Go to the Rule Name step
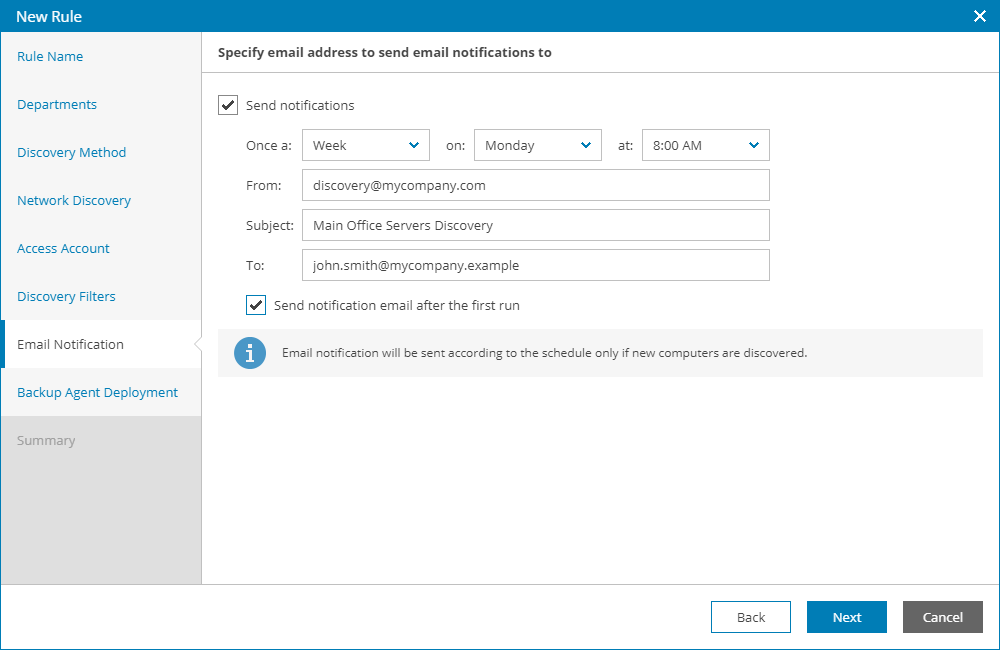 pos(50,57)
